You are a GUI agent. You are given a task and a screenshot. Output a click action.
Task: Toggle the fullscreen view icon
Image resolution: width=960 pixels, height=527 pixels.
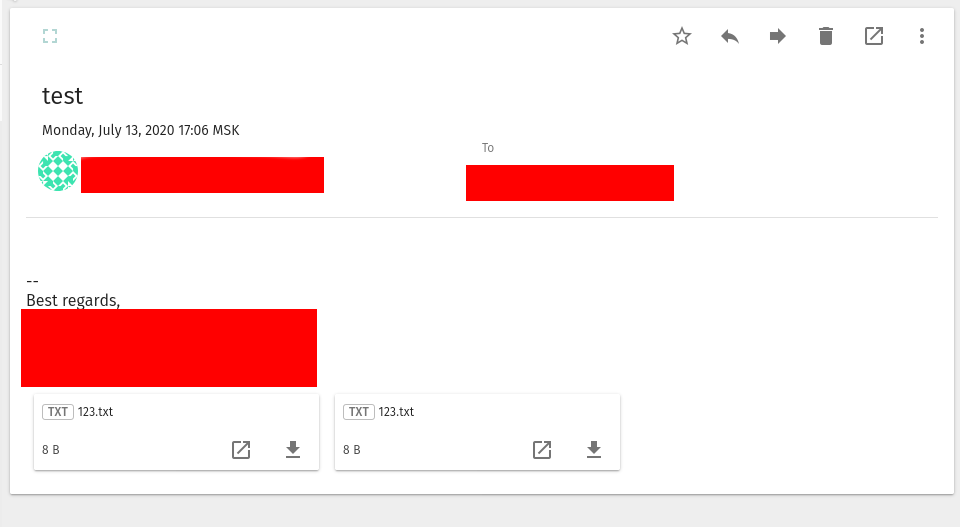[50, 37]
